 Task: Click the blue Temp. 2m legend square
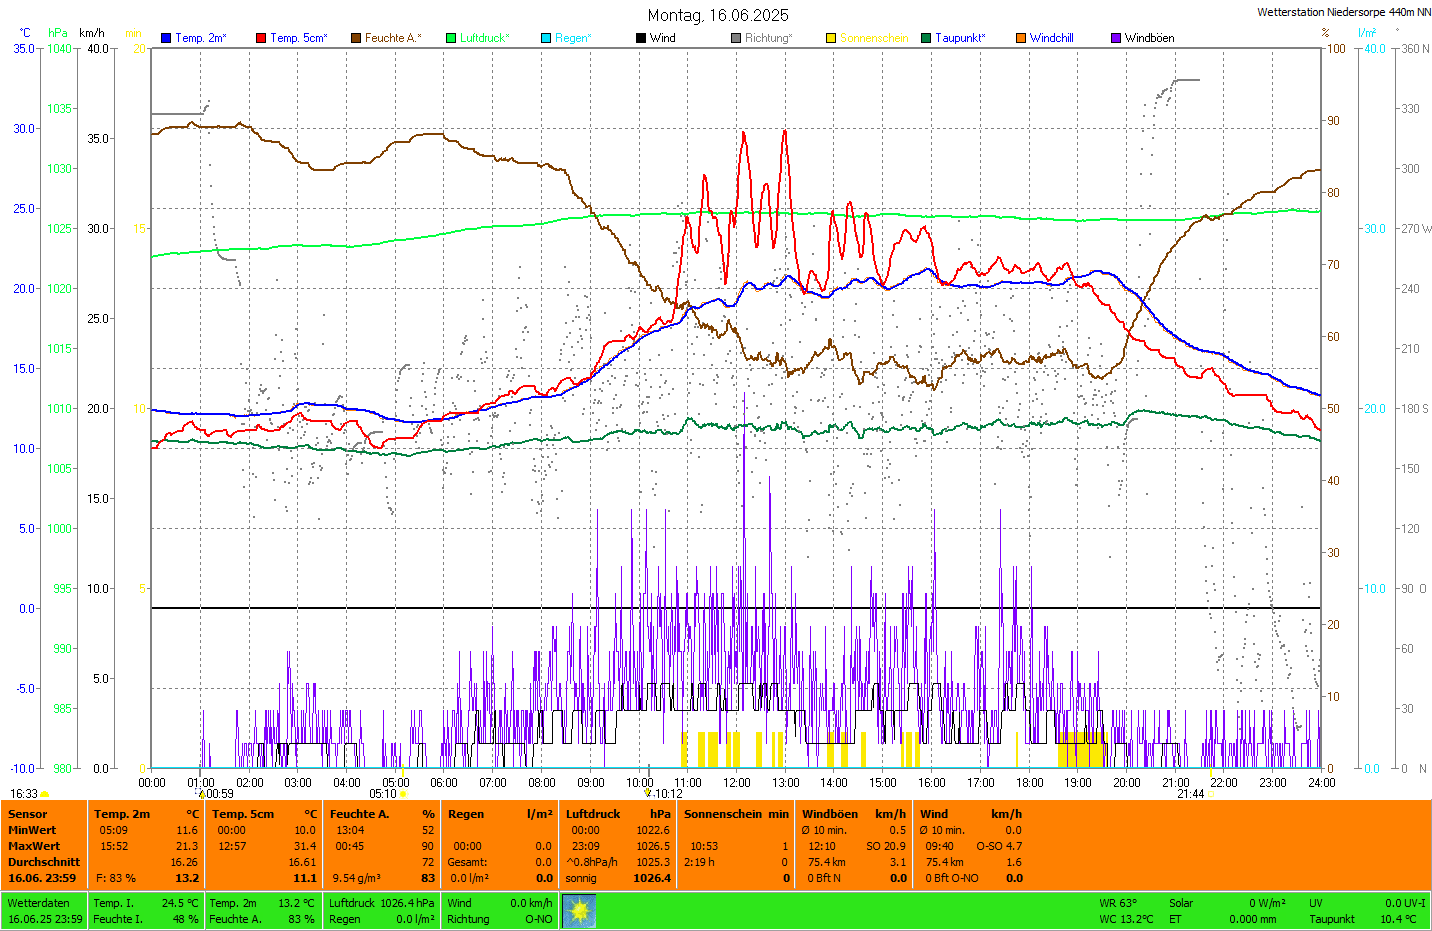click(x=166, y=38)
